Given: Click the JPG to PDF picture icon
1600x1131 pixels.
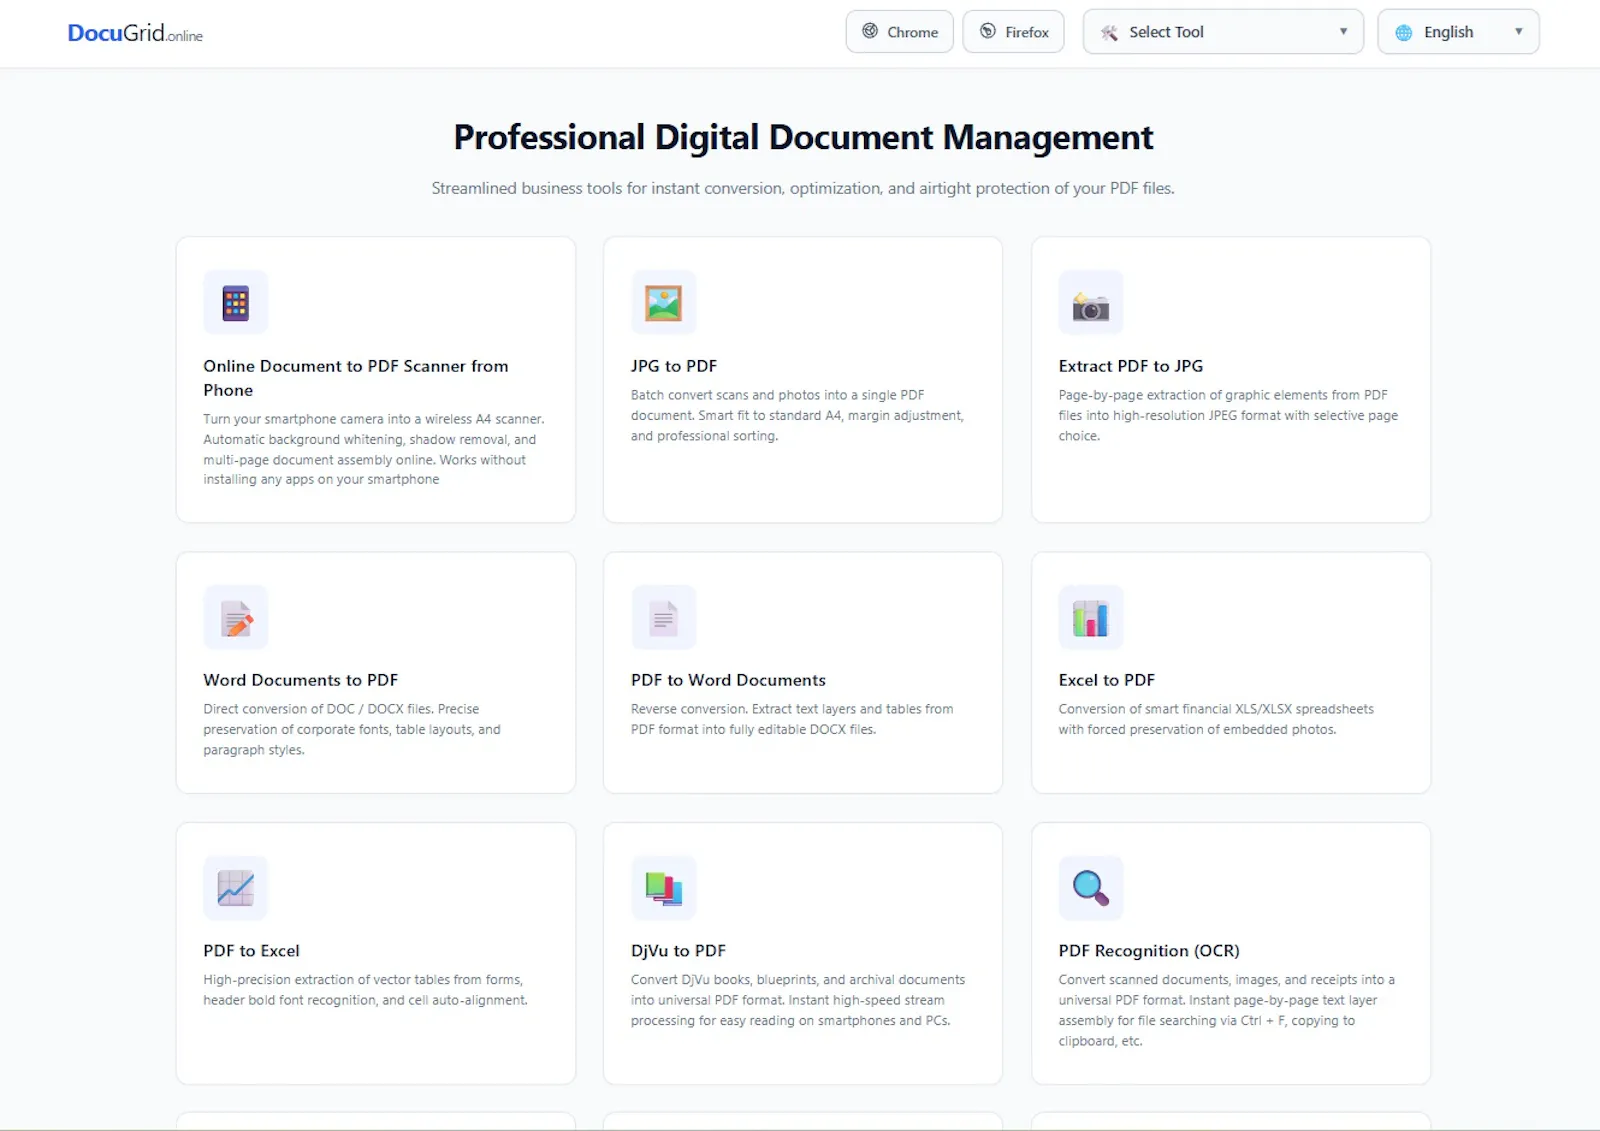Looking at the screenshot, I should coord(663,302).
